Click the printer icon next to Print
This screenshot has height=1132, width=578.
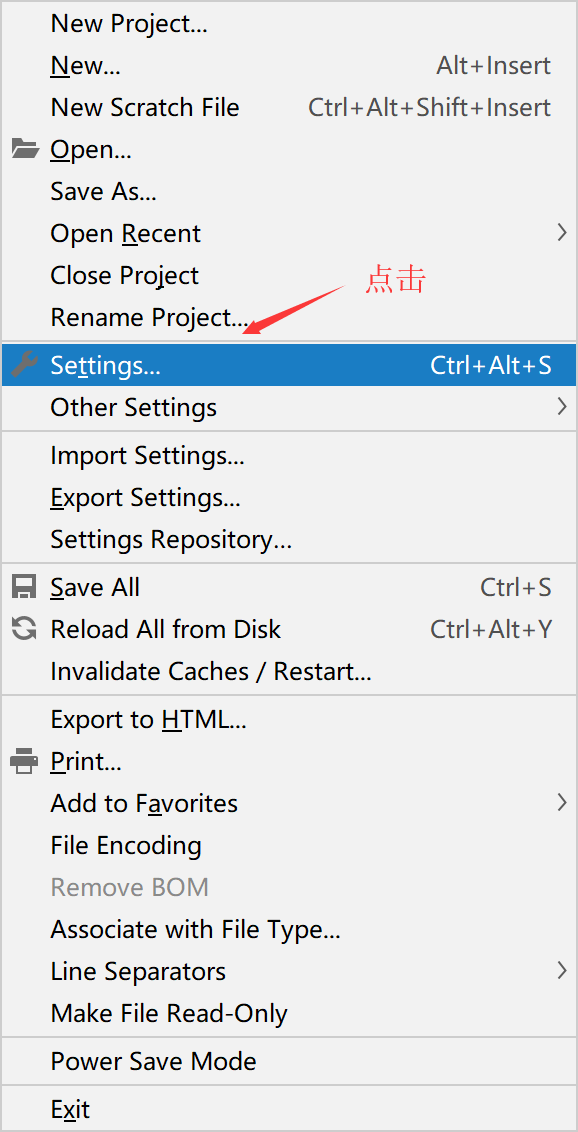[x=24, y=760]
